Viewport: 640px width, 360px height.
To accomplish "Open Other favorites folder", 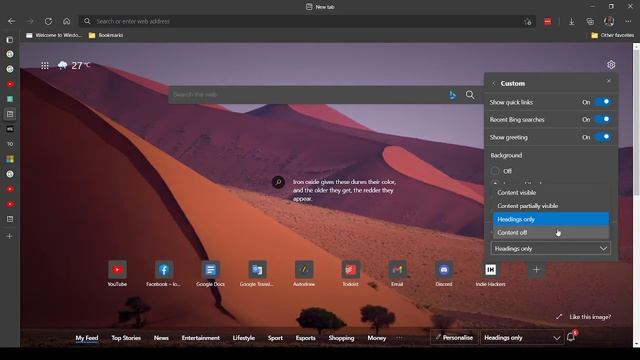I will click(613, 35).
